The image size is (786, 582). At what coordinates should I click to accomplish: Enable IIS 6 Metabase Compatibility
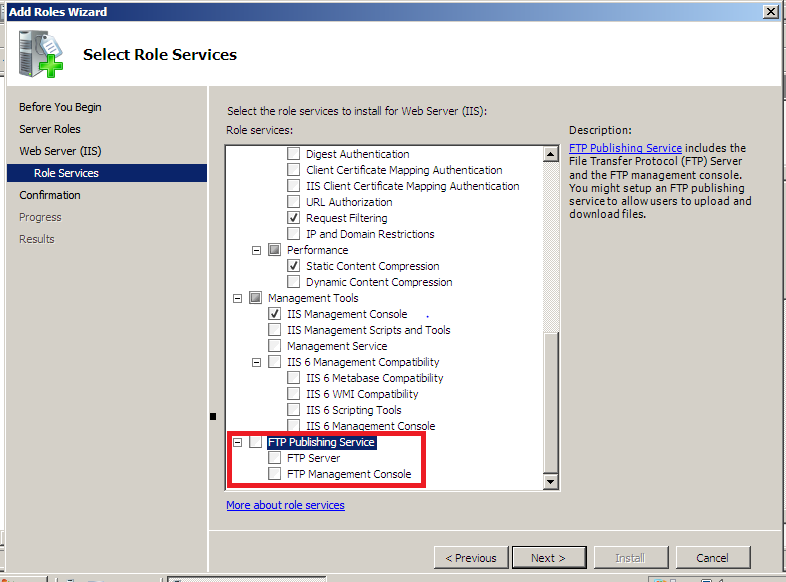[x=293, y=378]
